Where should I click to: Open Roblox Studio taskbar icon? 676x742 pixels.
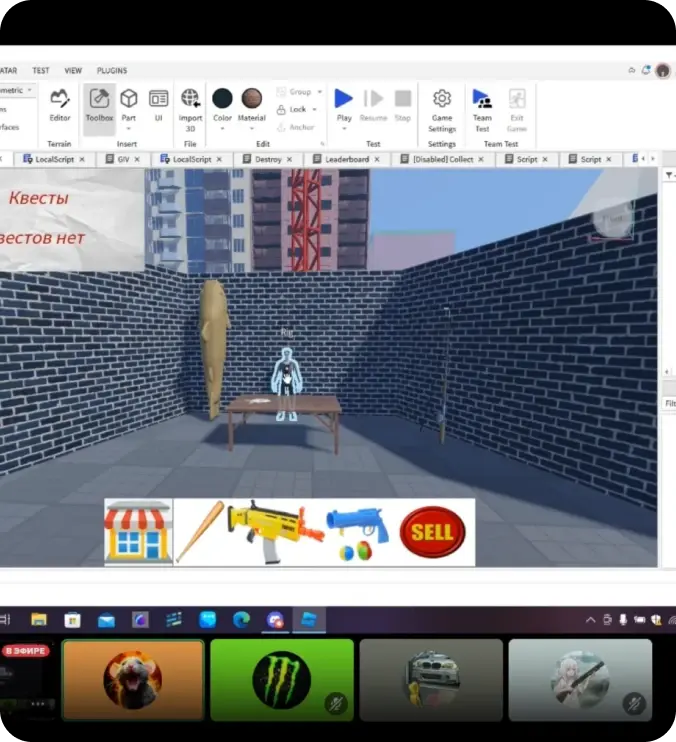[x=308, y=619]
